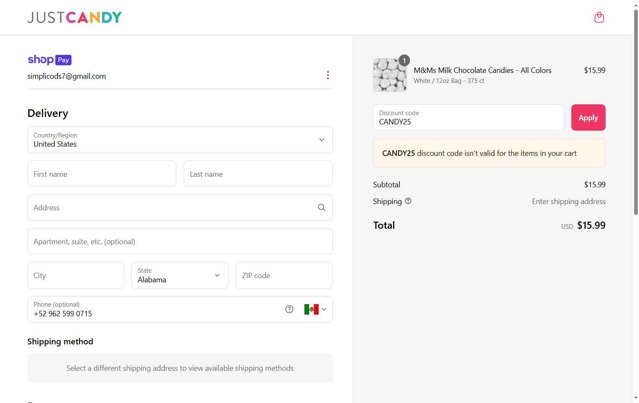
Task: Click the address search magnifier icon
Action: click(322, 208)
